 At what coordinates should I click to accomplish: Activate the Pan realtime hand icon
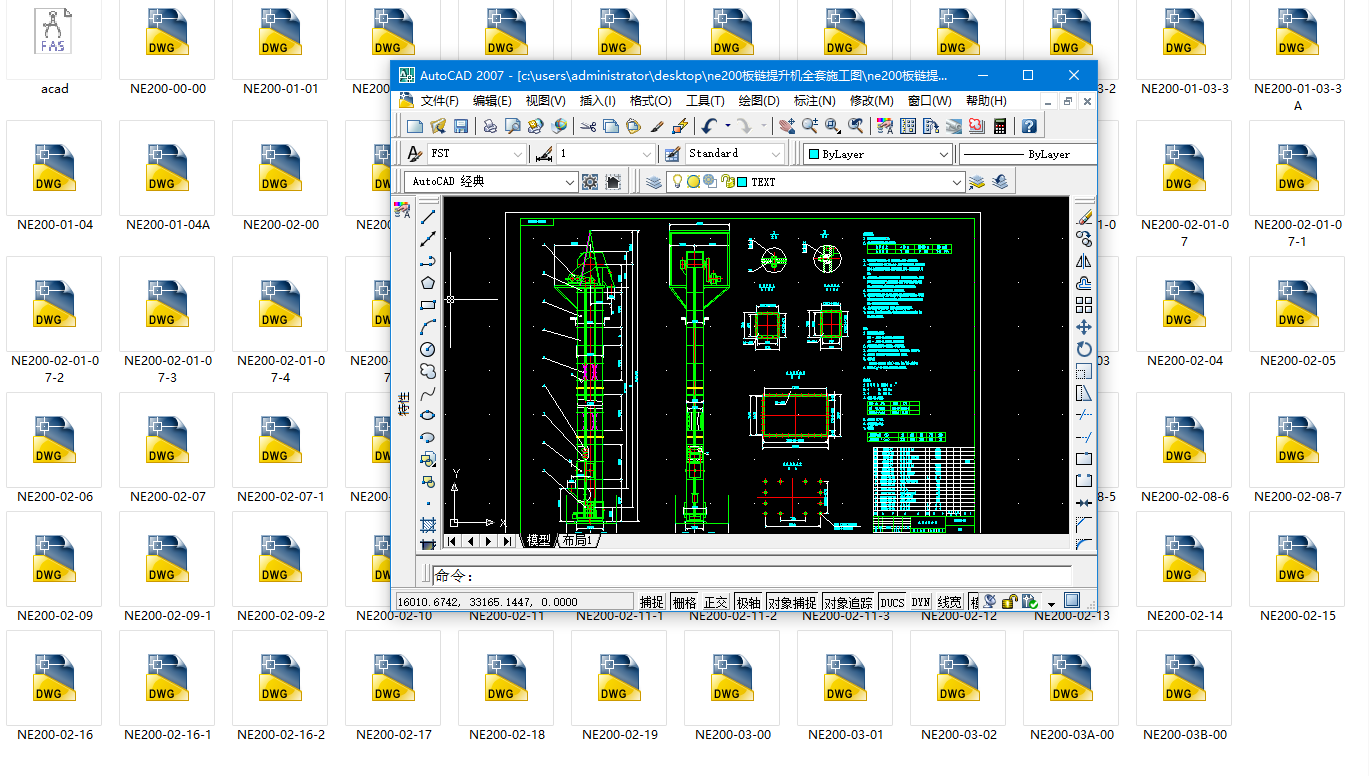click(x=787, y=126)
